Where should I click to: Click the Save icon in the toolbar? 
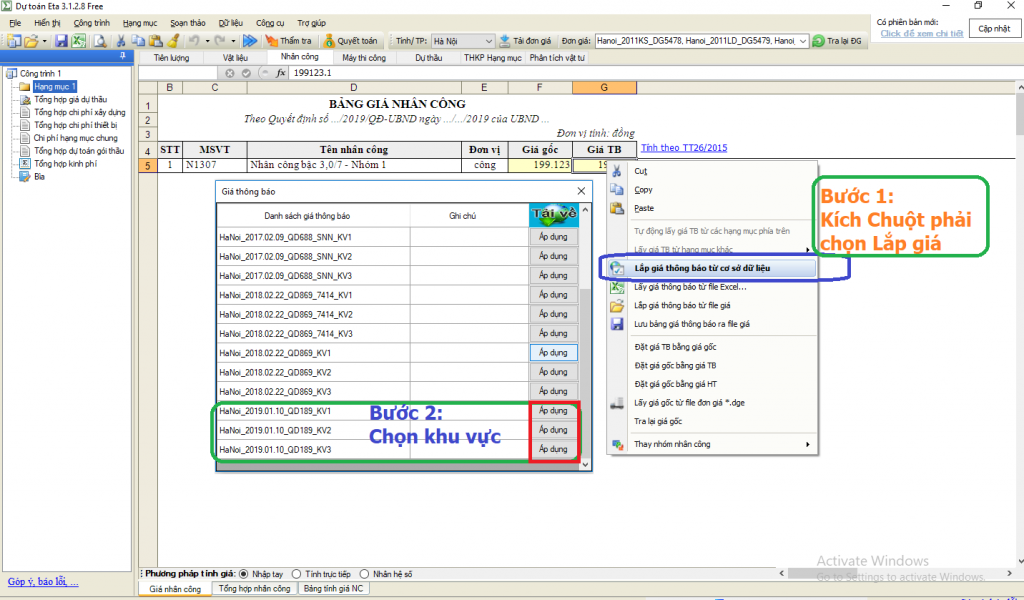61,41
